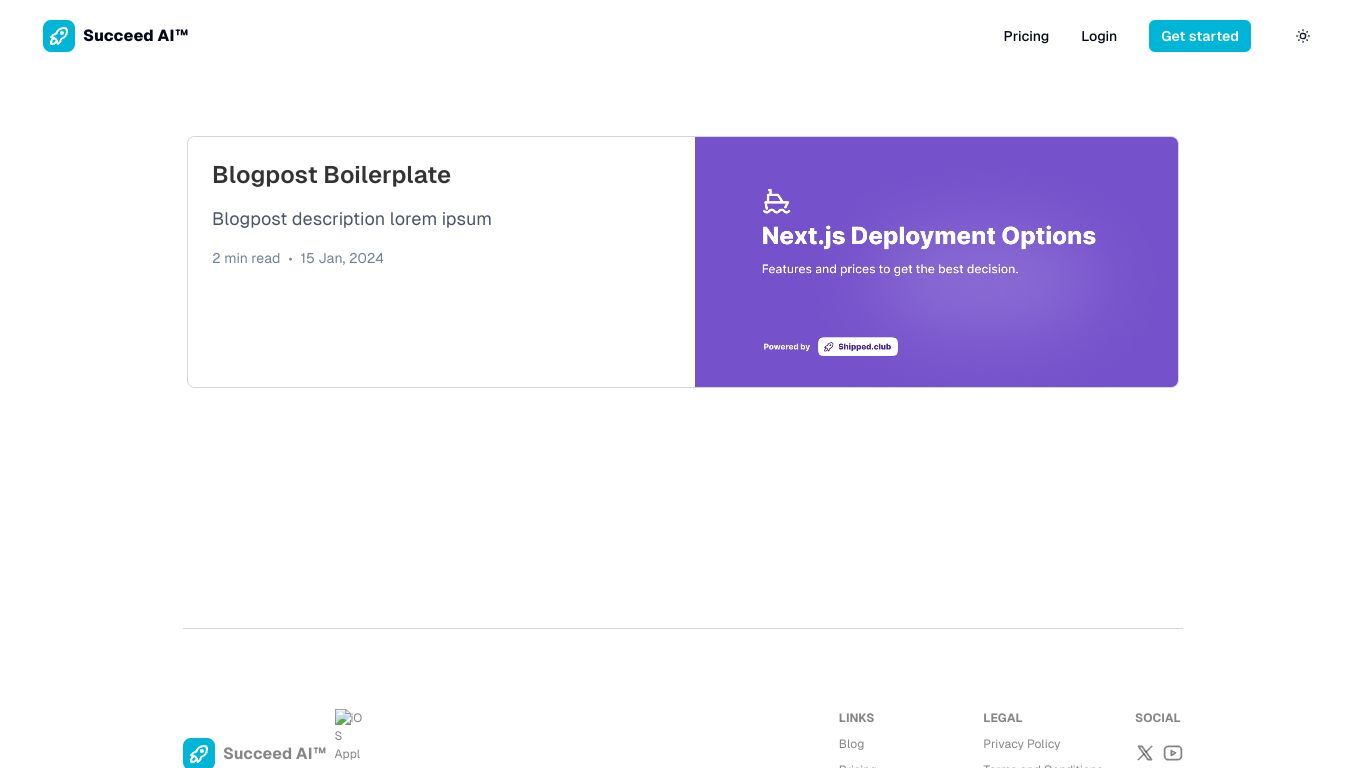Click the broken iOS App image in footer

coord(348,736)
